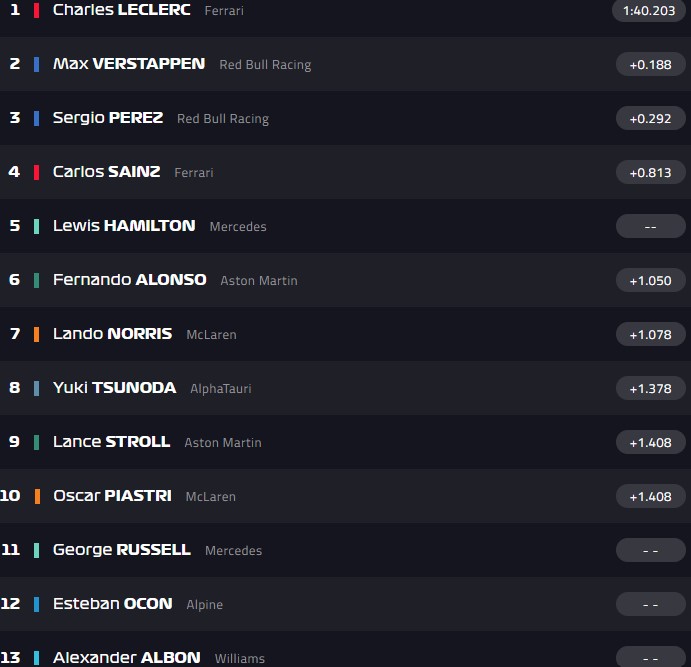Image resolution: width=691 pixels, height=667 pixels.
Task: Click the orange McLaren bar beside Lando Norris
Action: (37, 334)
